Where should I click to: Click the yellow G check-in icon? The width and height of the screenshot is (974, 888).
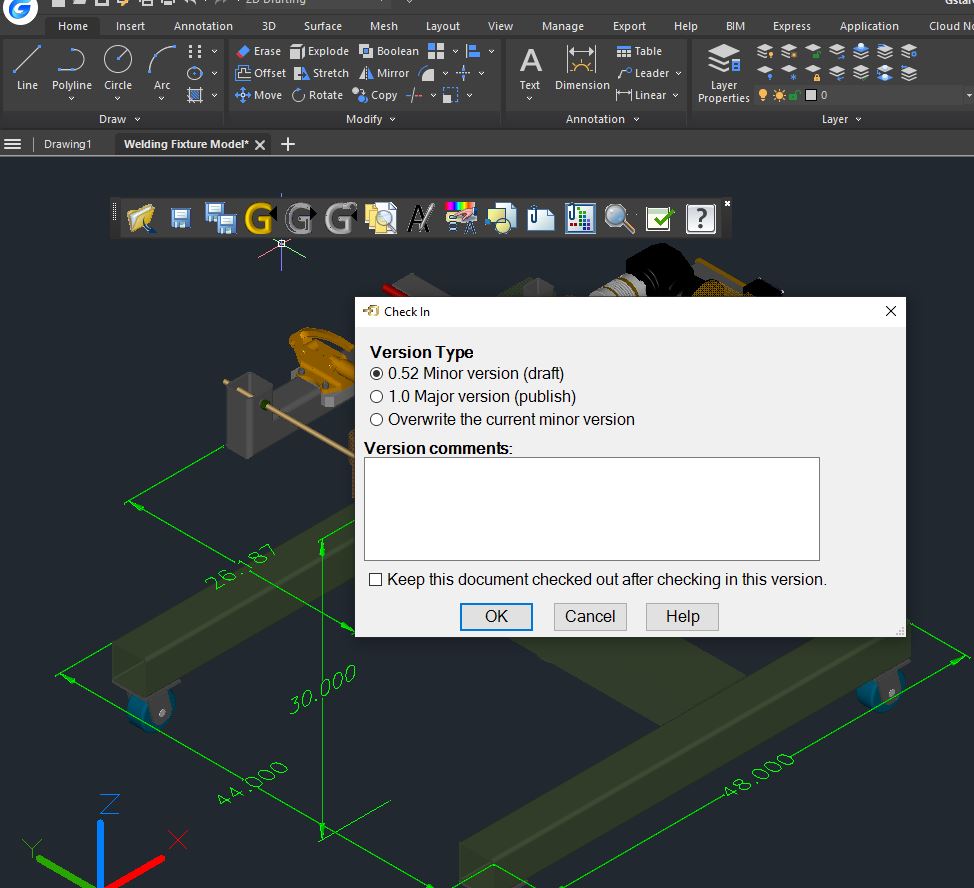click(x=260, y=219)
